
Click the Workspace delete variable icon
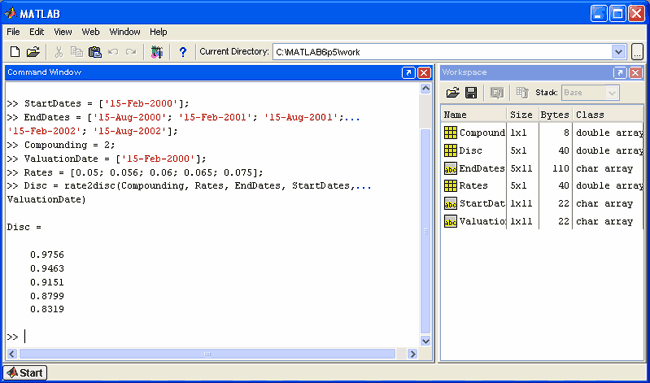[x=522, y=93]
